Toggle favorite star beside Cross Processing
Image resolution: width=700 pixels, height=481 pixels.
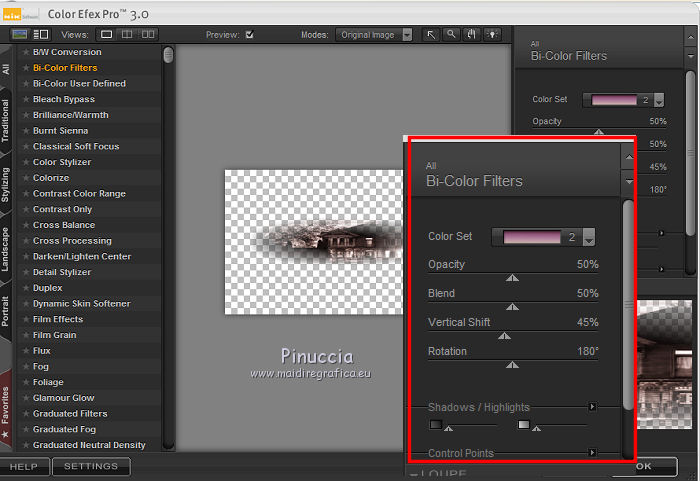tap(26, 241)
